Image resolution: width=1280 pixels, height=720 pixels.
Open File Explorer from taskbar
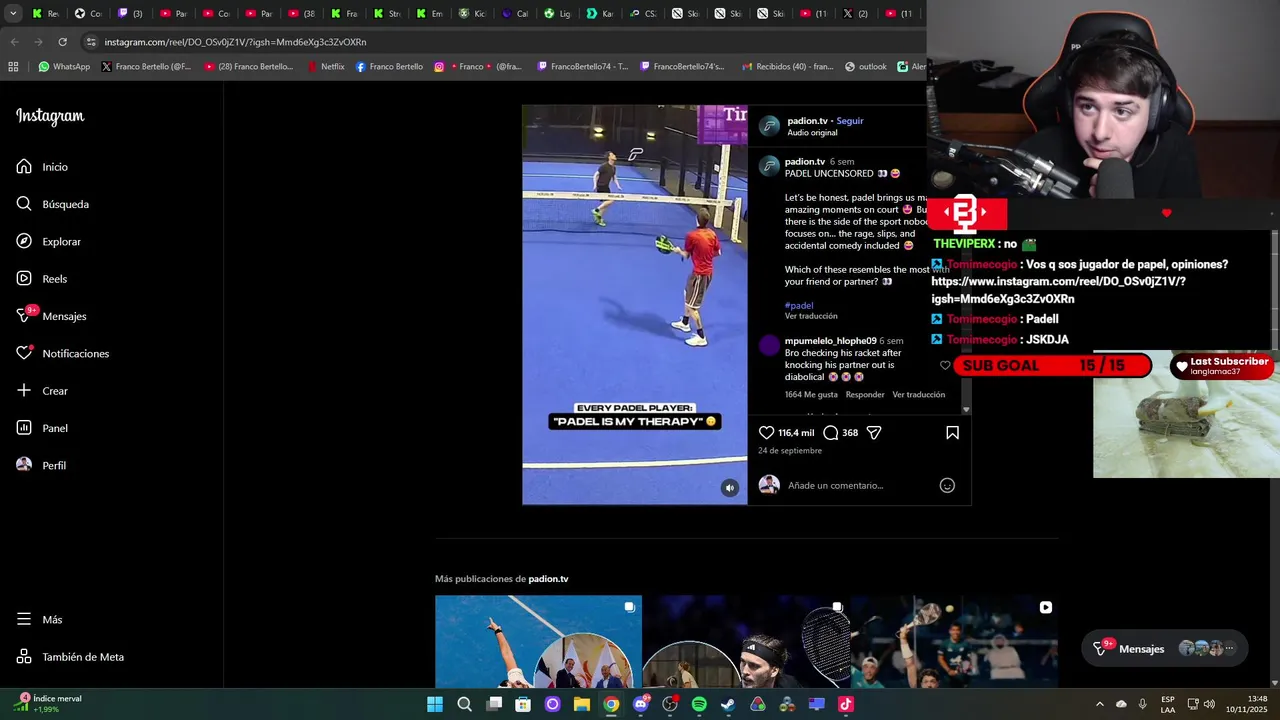(581, 704)
